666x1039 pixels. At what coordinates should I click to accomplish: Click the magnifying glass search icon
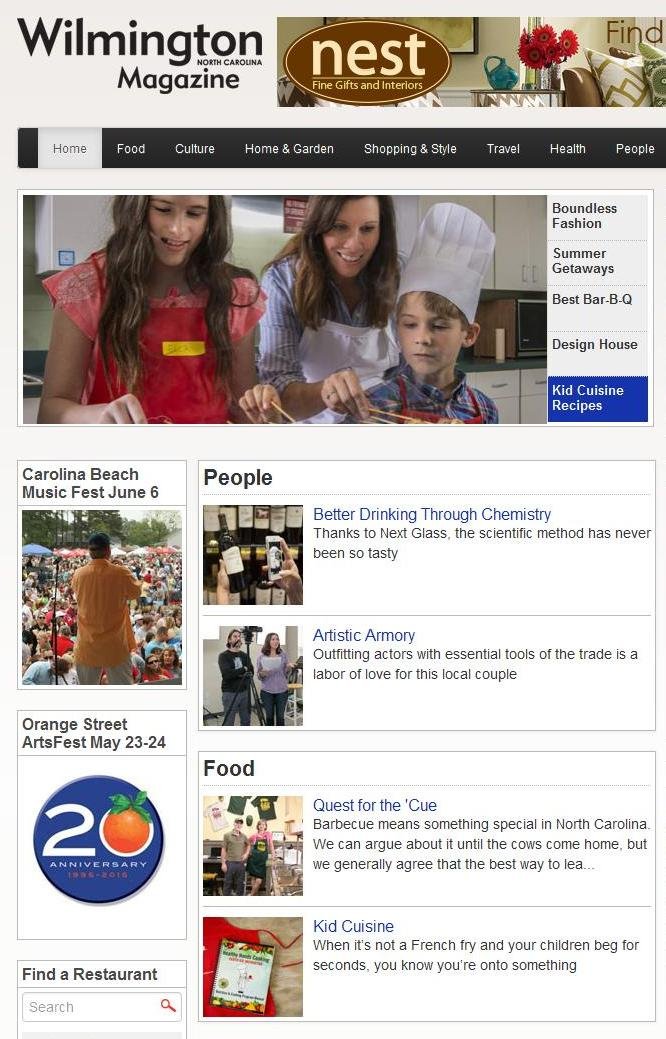click(x=168, y=1006)
